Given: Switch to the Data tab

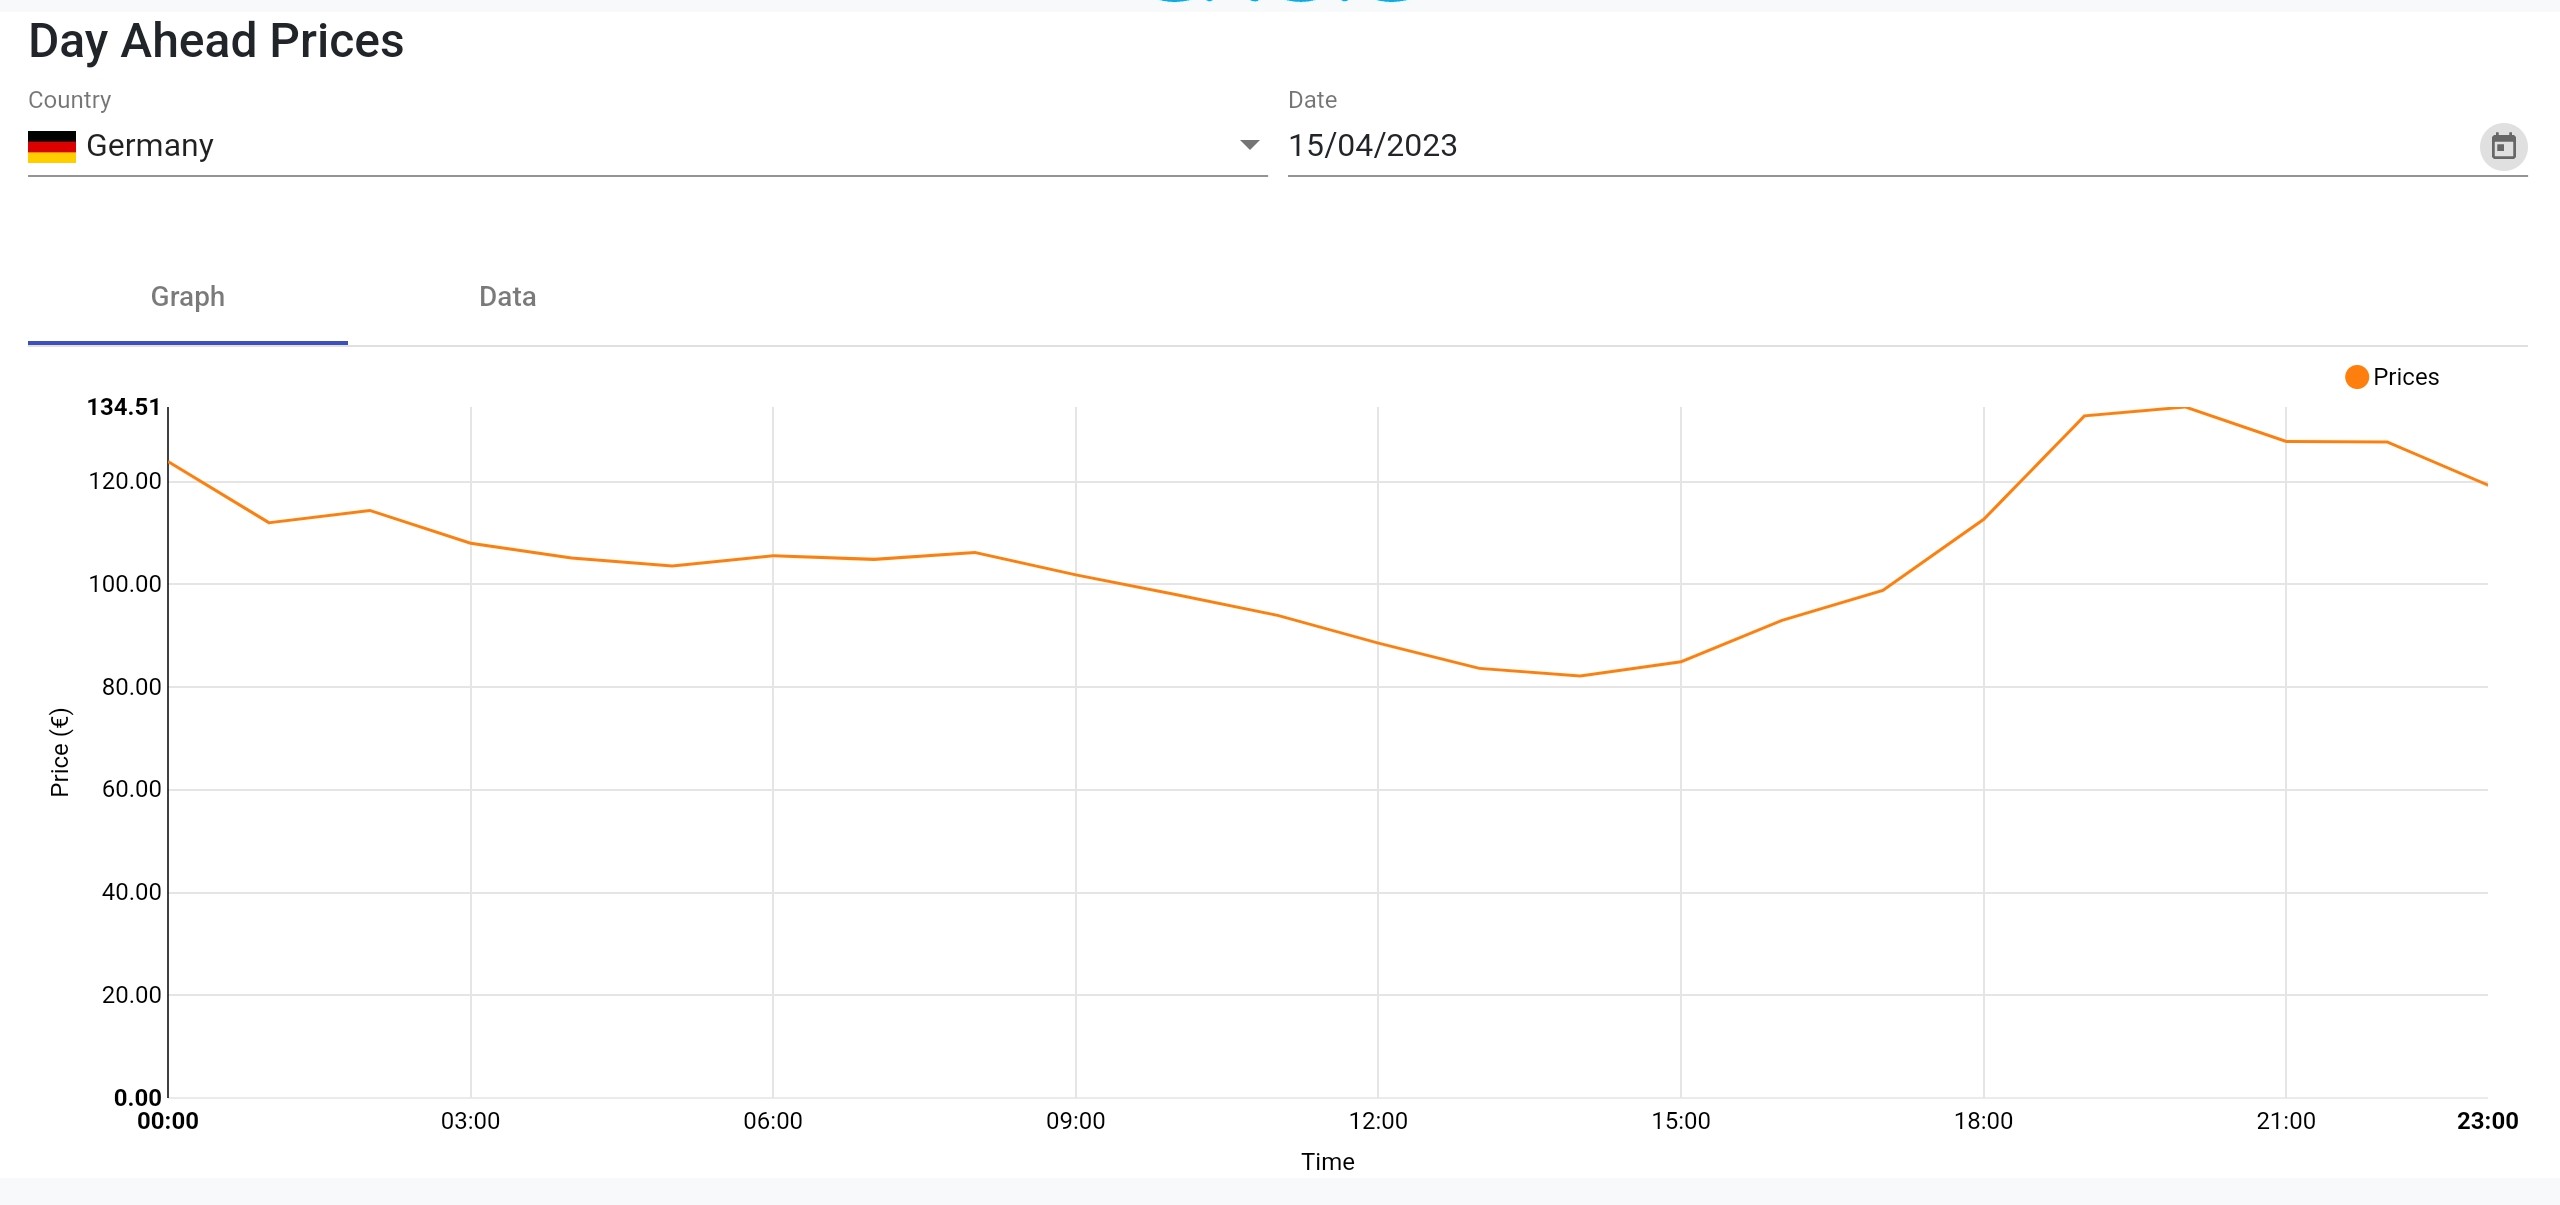Looking at the screenshot, I should [507, 297].
